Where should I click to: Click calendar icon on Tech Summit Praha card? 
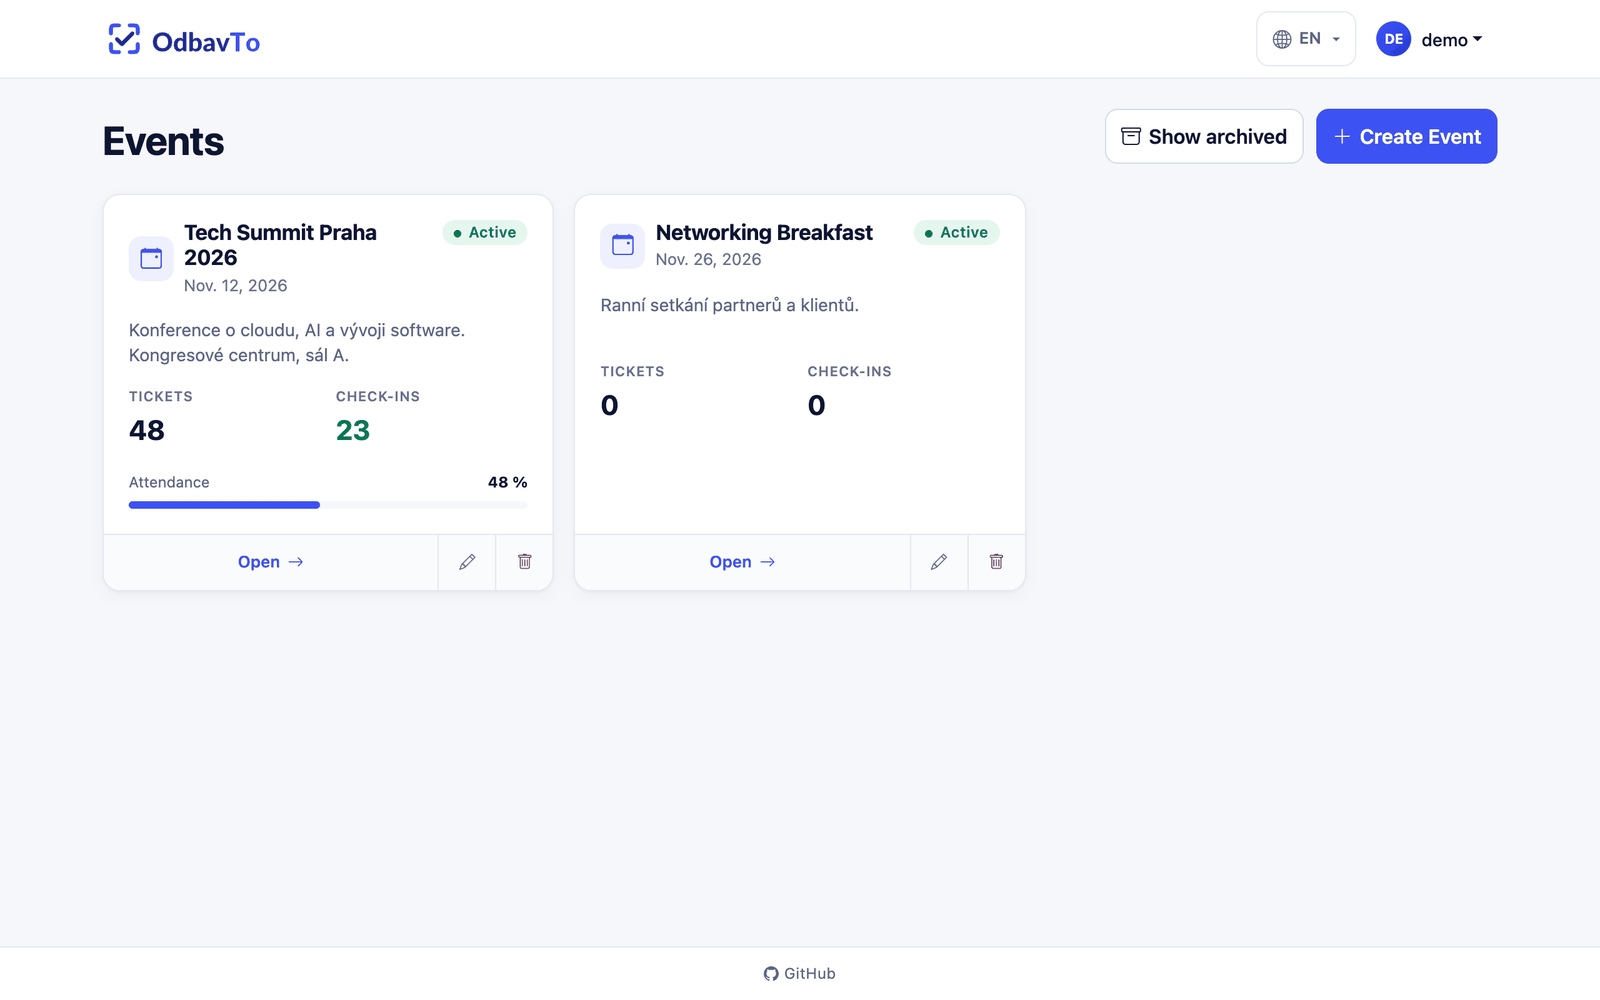pyautogui.click(x=151, y=258)
